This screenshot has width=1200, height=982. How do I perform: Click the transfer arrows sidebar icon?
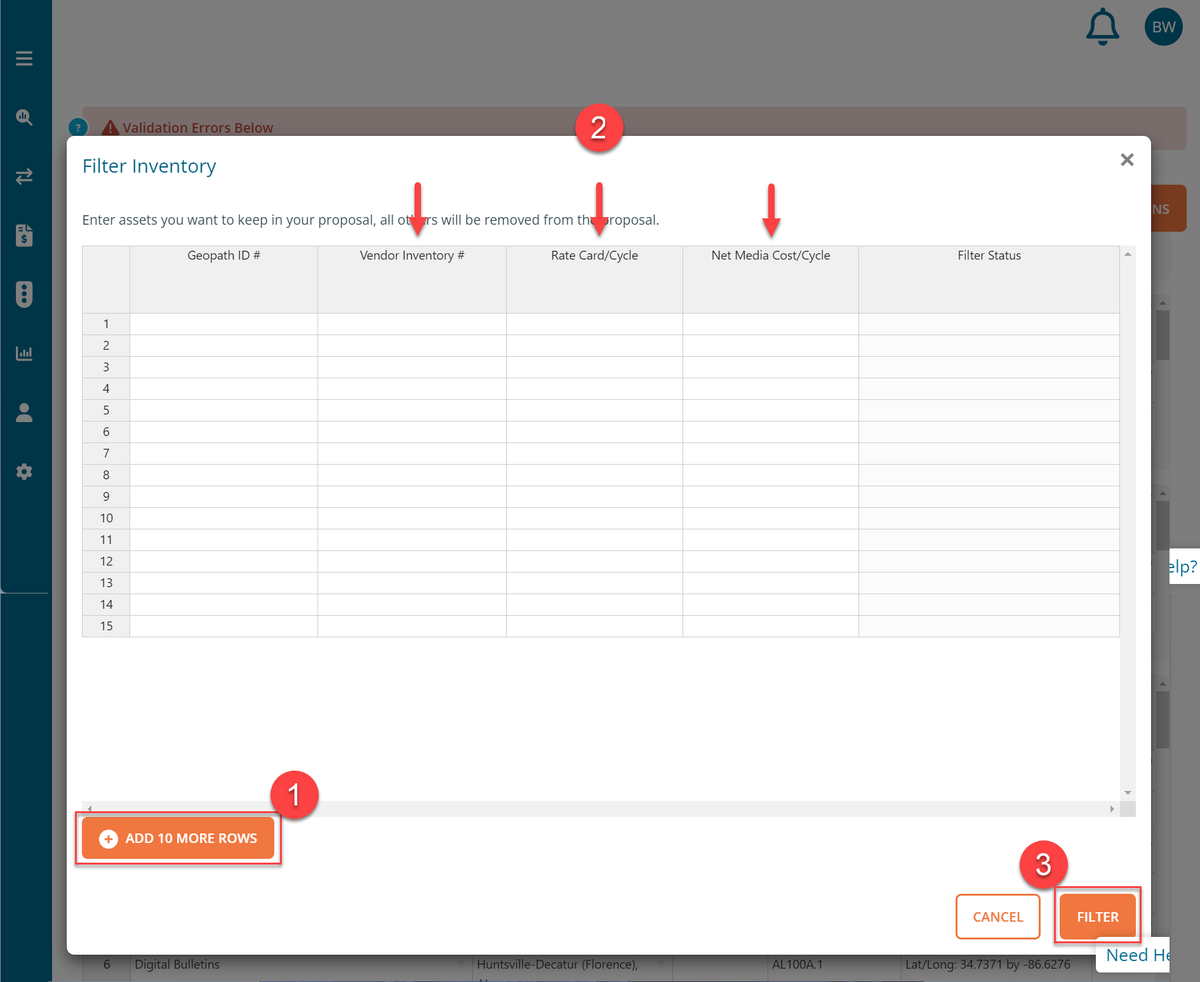coord(25,176)
